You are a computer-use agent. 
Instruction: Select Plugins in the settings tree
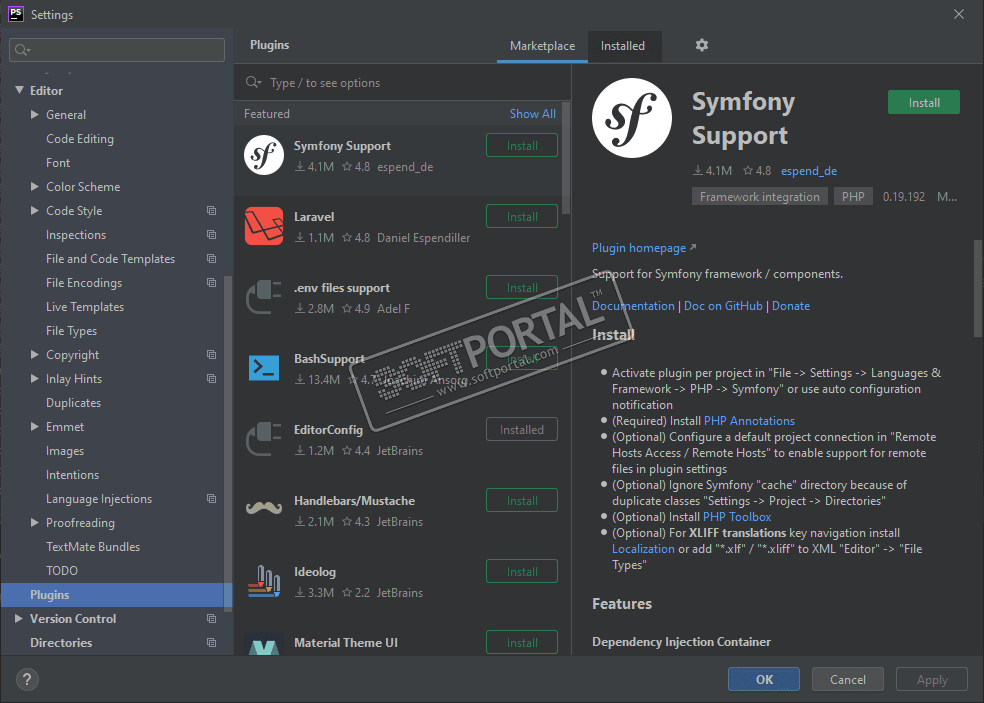117,594
